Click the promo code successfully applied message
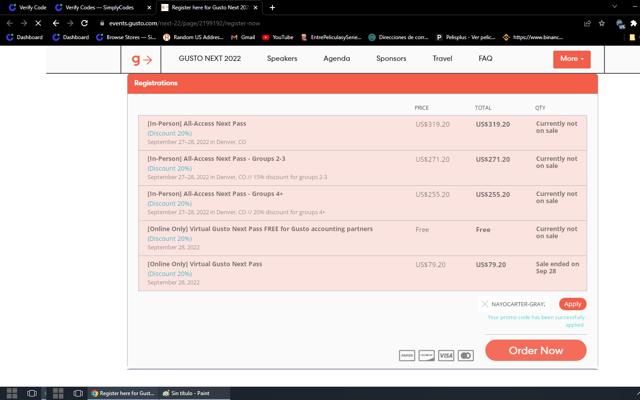Image resolution: width=640 pixels, height=400 pixels. (536, 321)
